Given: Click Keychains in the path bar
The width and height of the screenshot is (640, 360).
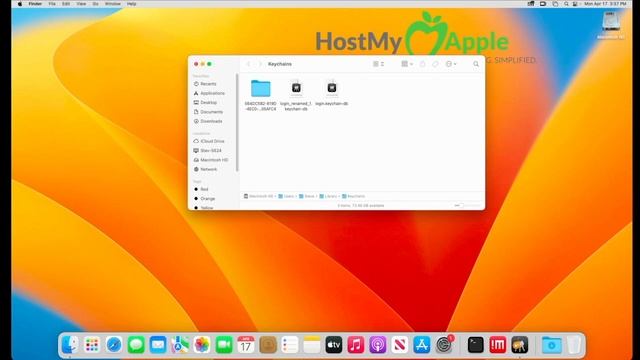Looking at the screenshot, I should tap(353, 196).
